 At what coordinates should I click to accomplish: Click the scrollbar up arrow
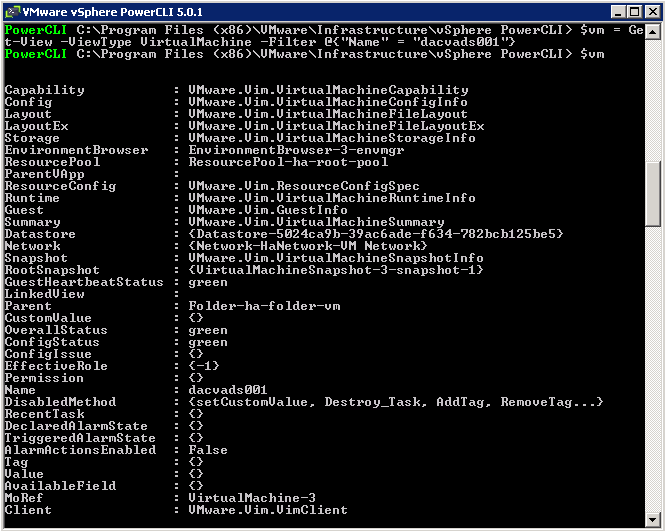653,32
